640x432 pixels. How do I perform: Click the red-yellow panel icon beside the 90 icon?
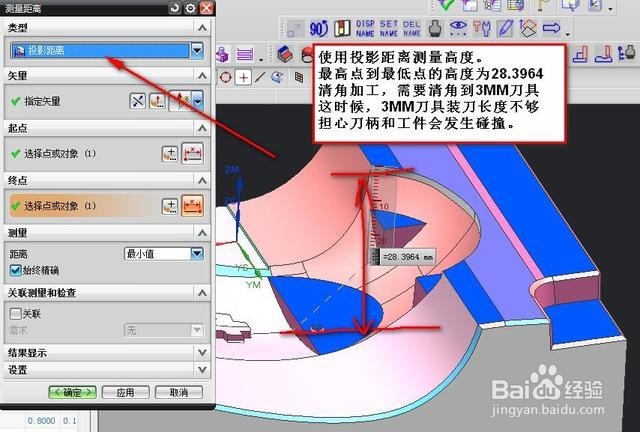(342, 29)
